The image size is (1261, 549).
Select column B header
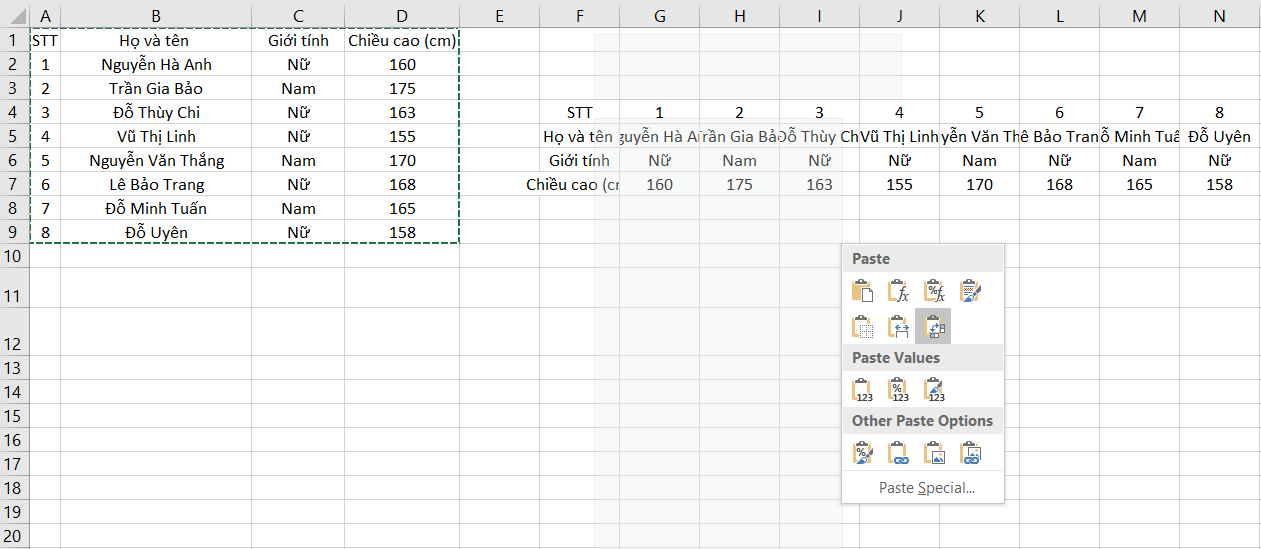[156, 15]
